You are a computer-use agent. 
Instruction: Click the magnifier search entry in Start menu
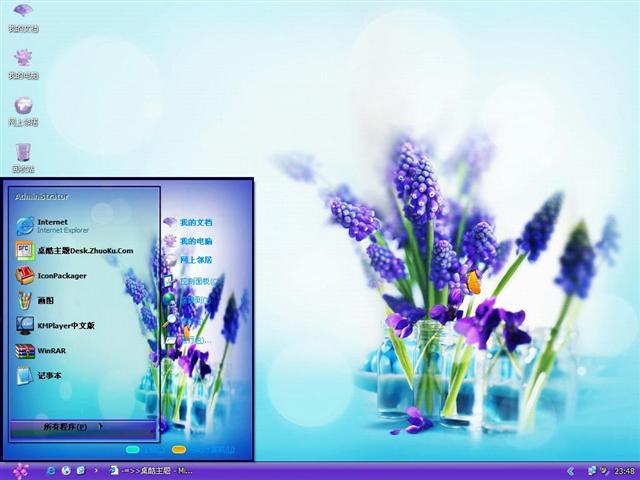[170, 320]
